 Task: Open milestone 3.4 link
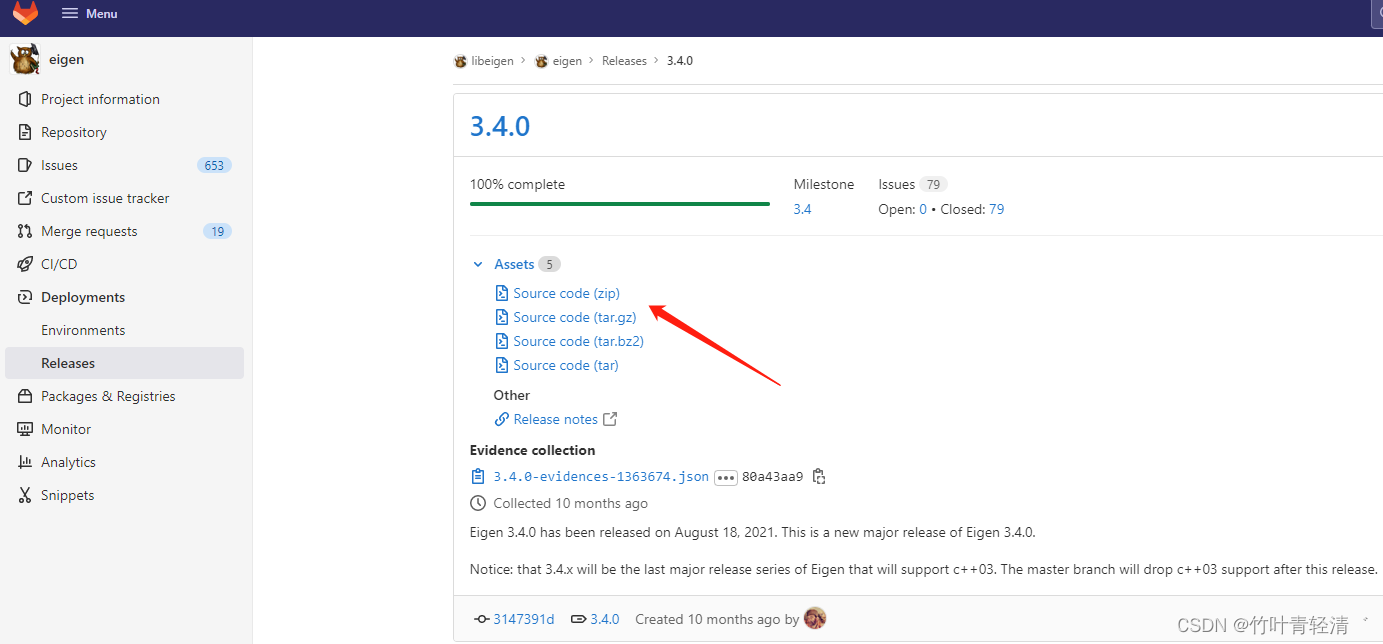802,209
